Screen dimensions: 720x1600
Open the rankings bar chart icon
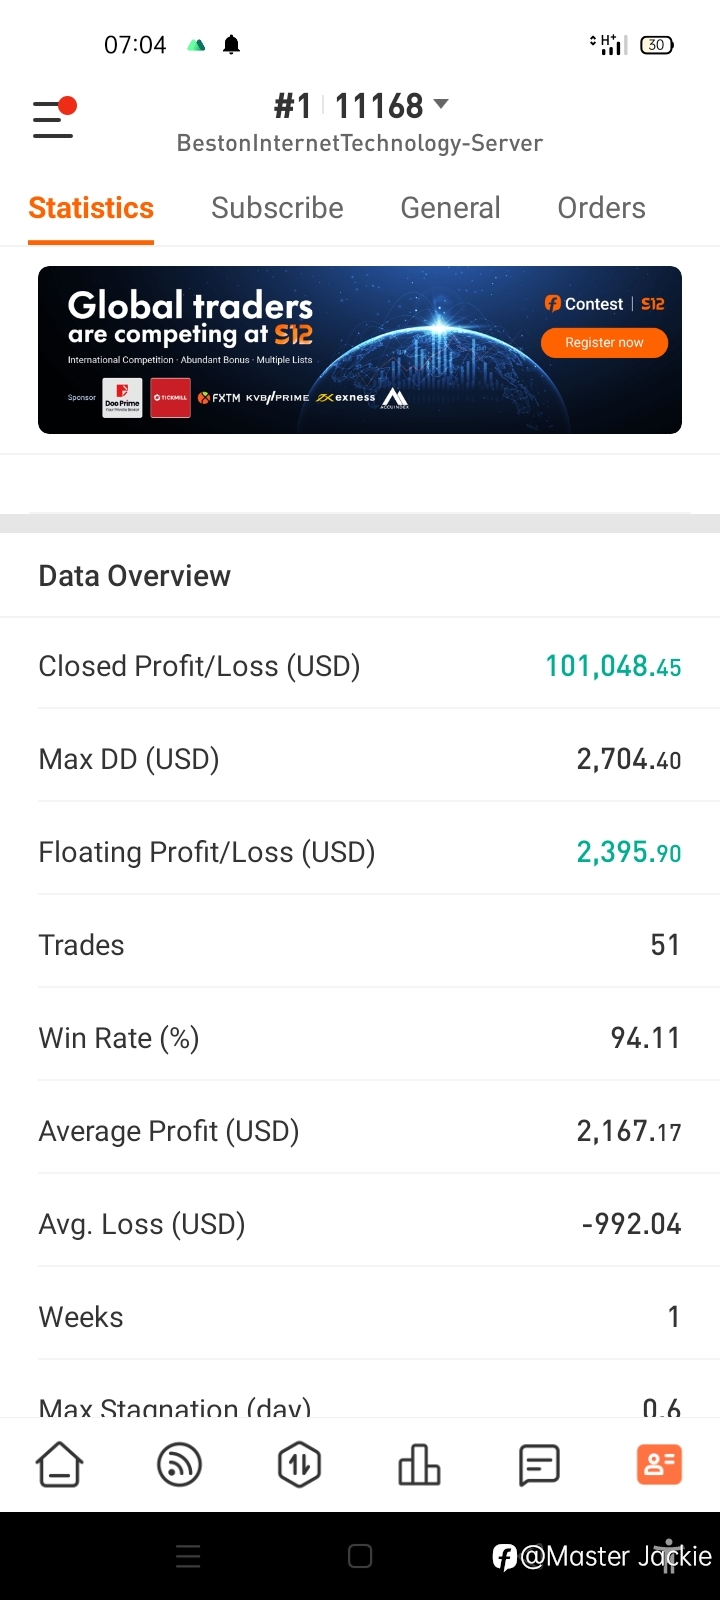pos(419,1466)
